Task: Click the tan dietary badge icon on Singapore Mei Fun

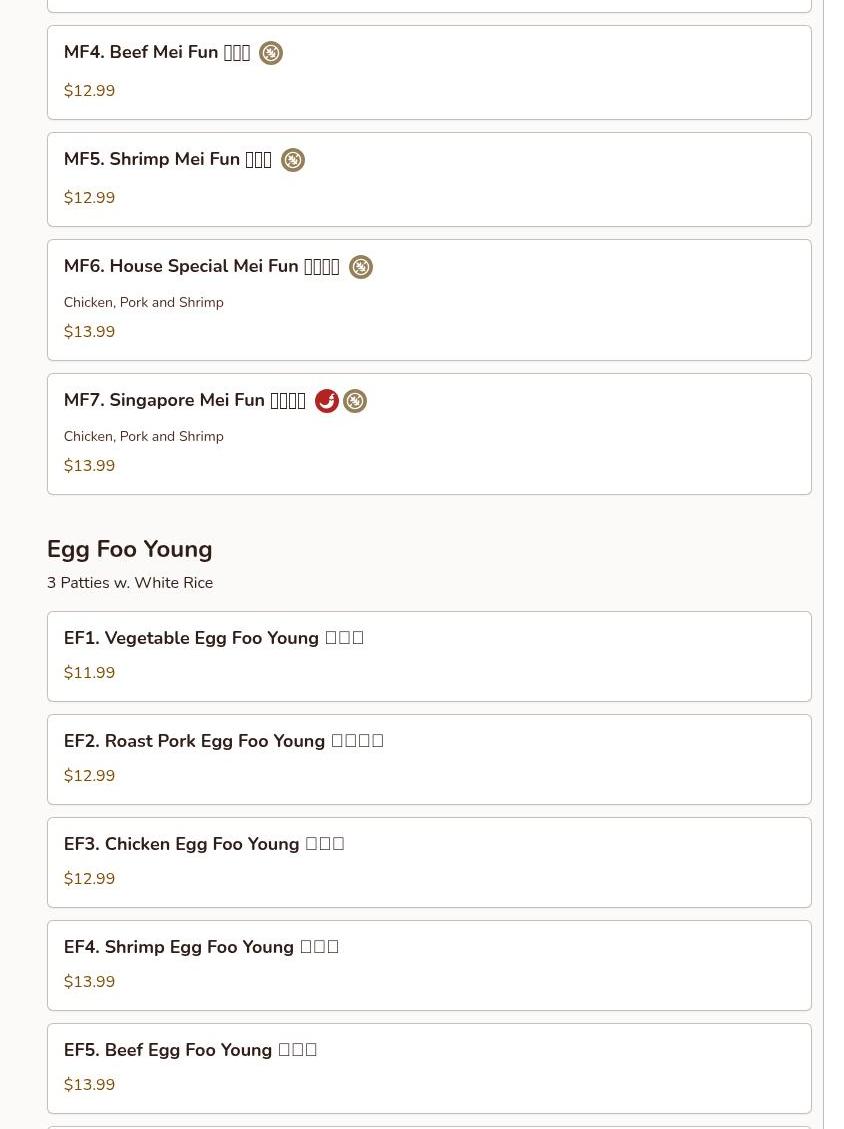Action: 355,401
